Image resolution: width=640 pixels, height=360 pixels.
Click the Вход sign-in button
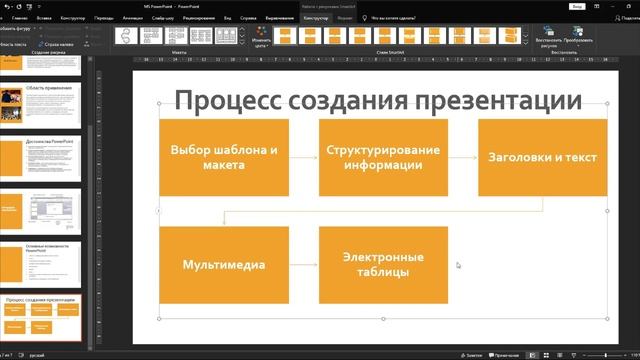pos(577,7)
